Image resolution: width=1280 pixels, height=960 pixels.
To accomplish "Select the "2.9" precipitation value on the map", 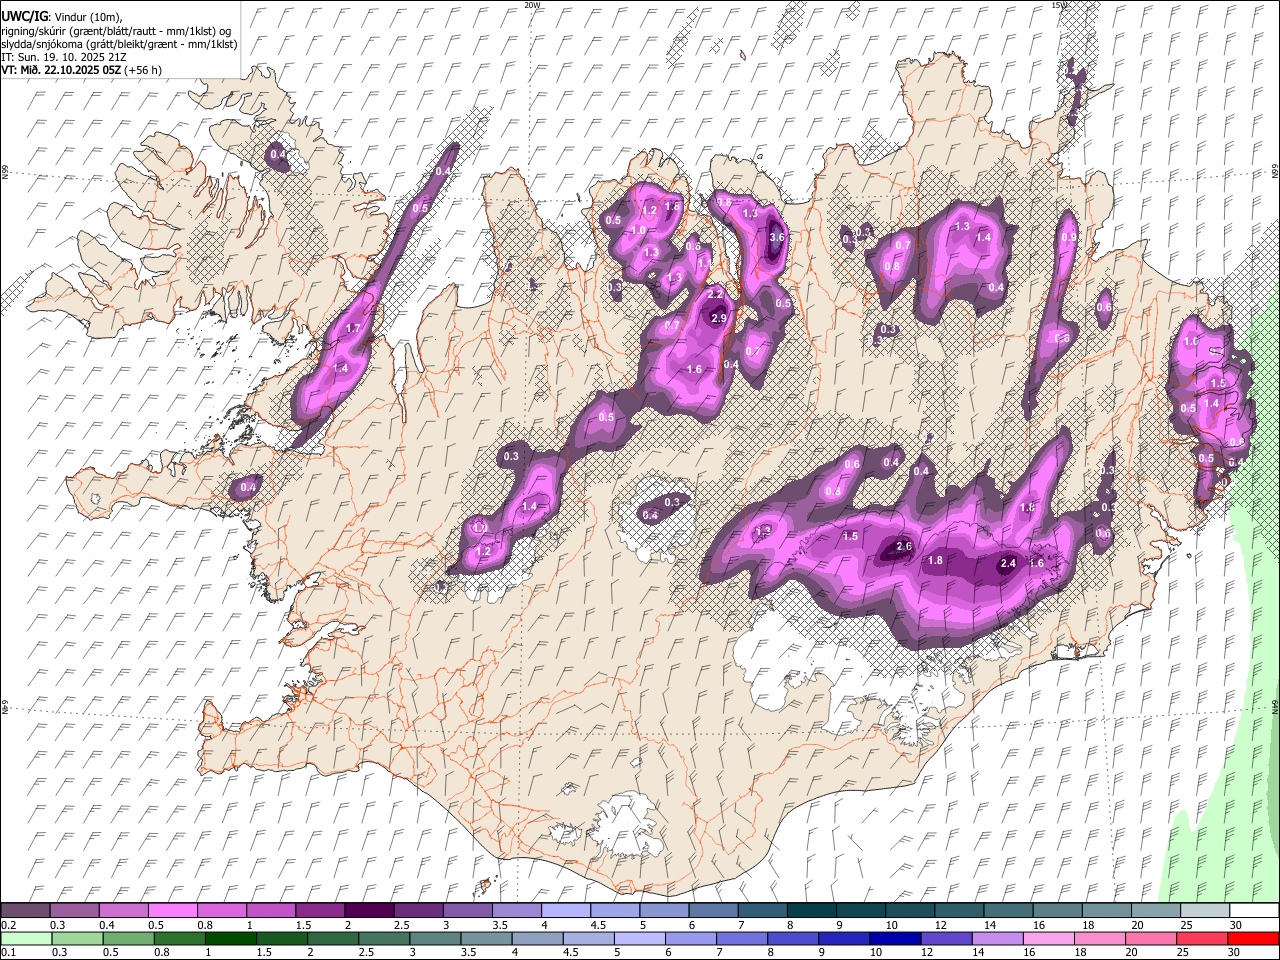I will coord(718,318).
